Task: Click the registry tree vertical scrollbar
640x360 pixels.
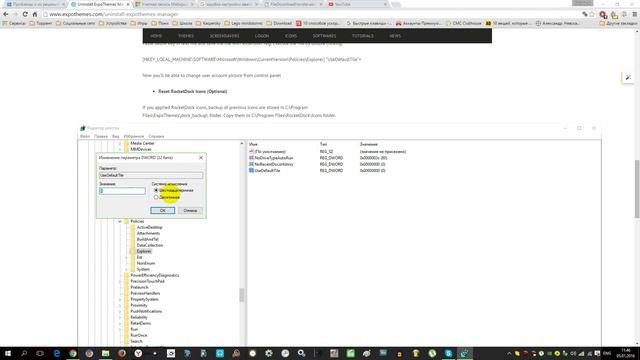Action: click(242, 295)
